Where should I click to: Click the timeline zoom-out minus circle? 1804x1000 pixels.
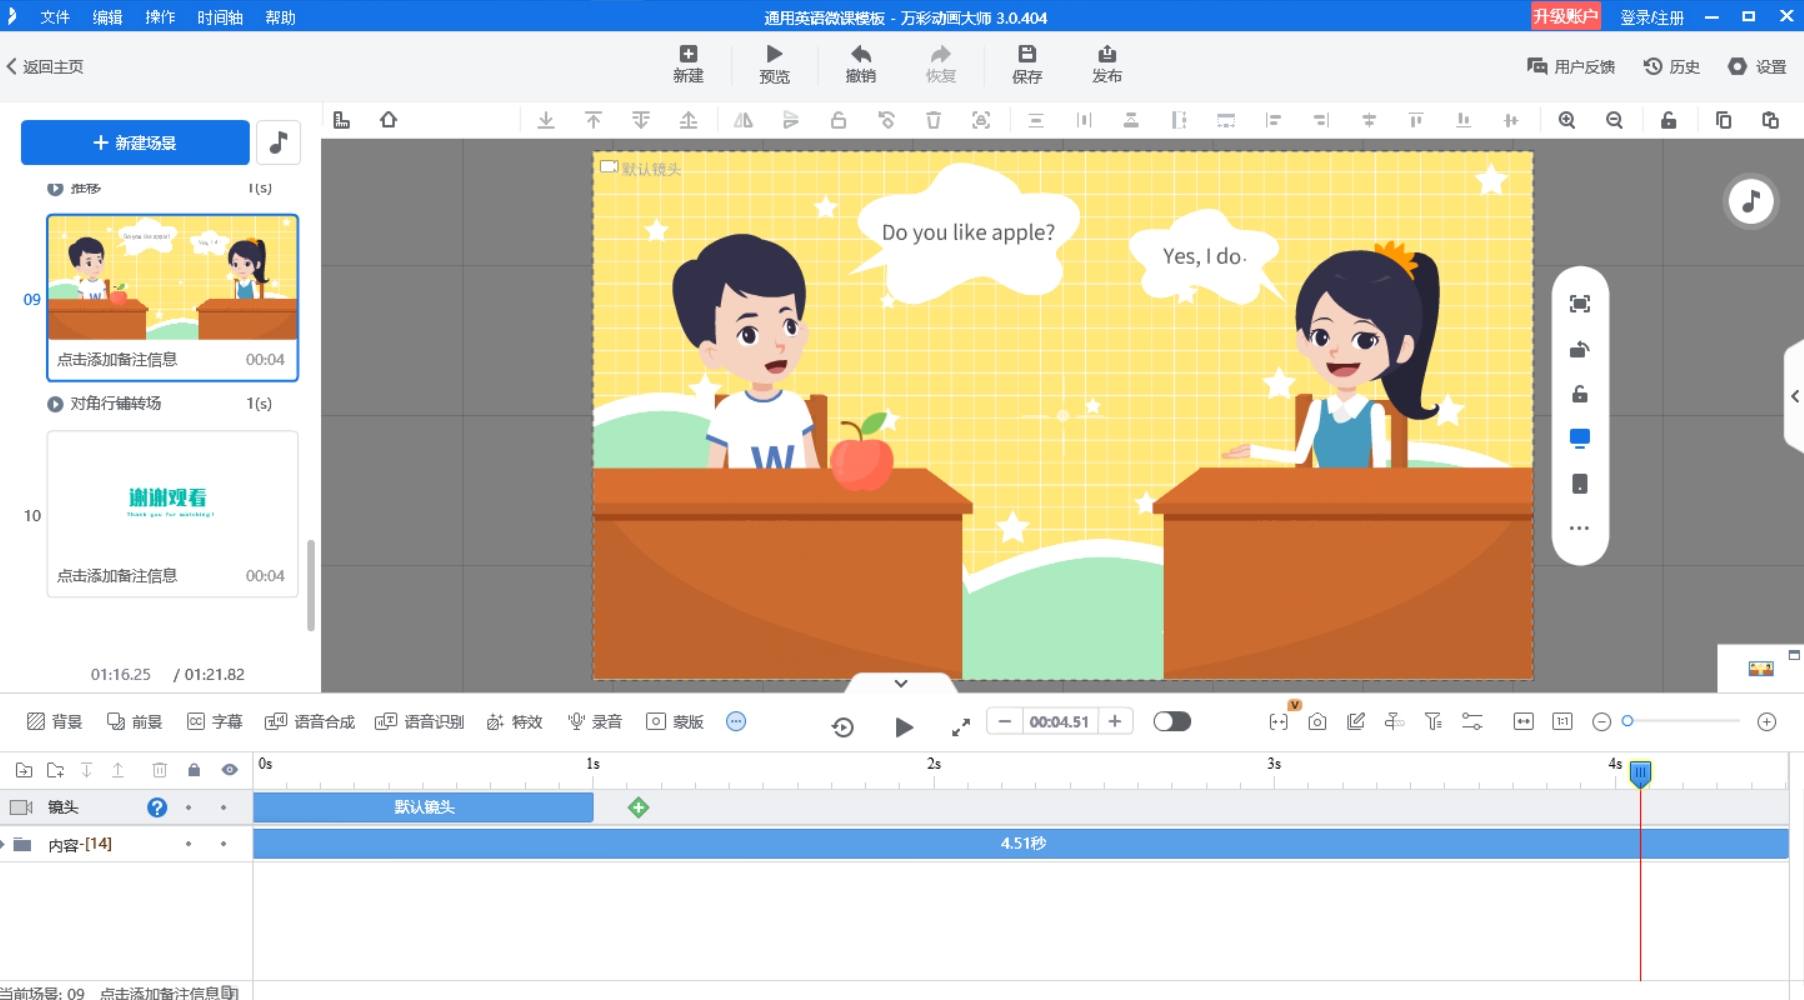click(x=1601, y=722)
